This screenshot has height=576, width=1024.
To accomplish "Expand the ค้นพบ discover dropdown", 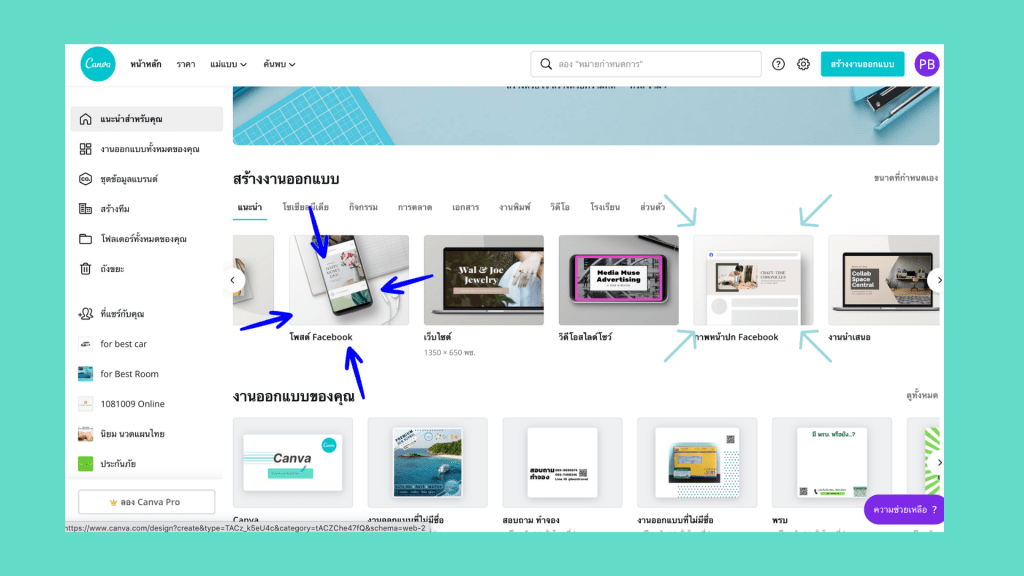I will [279, 64].
